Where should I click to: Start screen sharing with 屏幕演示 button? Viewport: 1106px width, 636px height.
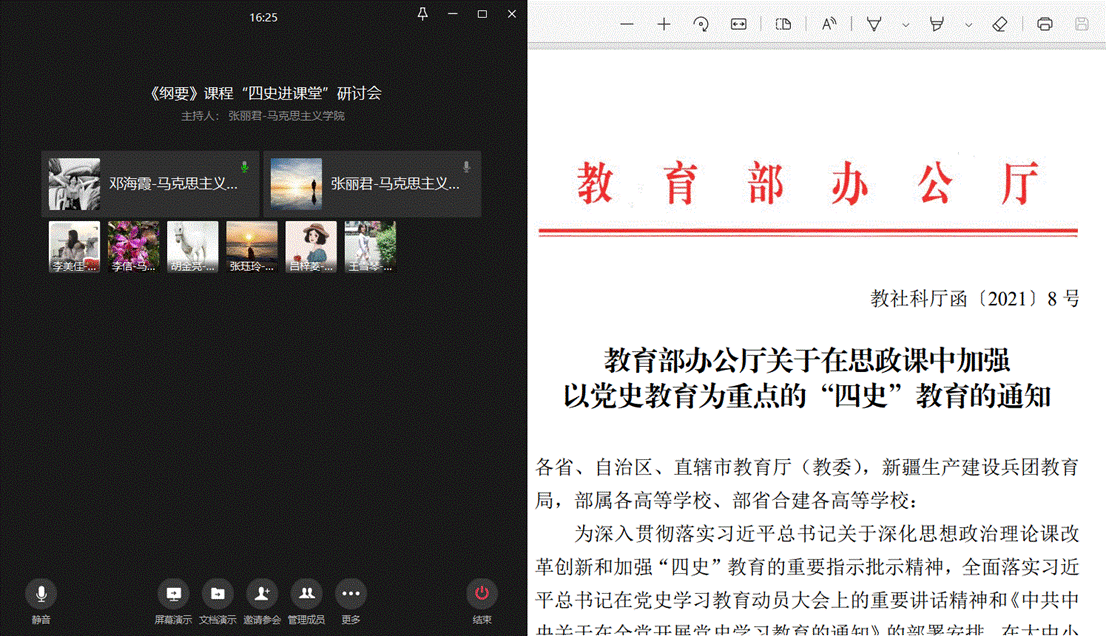click(x=173, y=594)
